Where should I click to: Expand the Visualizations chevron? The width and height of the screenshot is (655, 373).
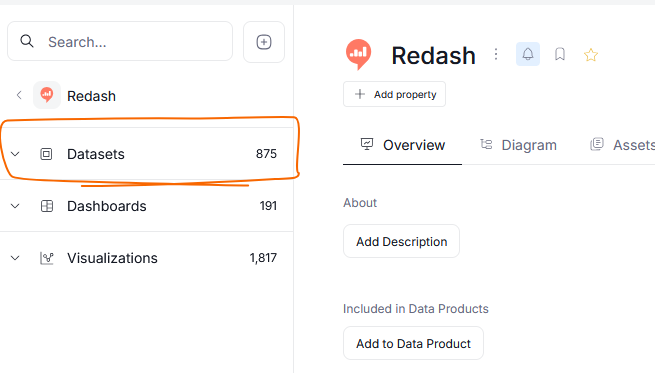(15, 258)
